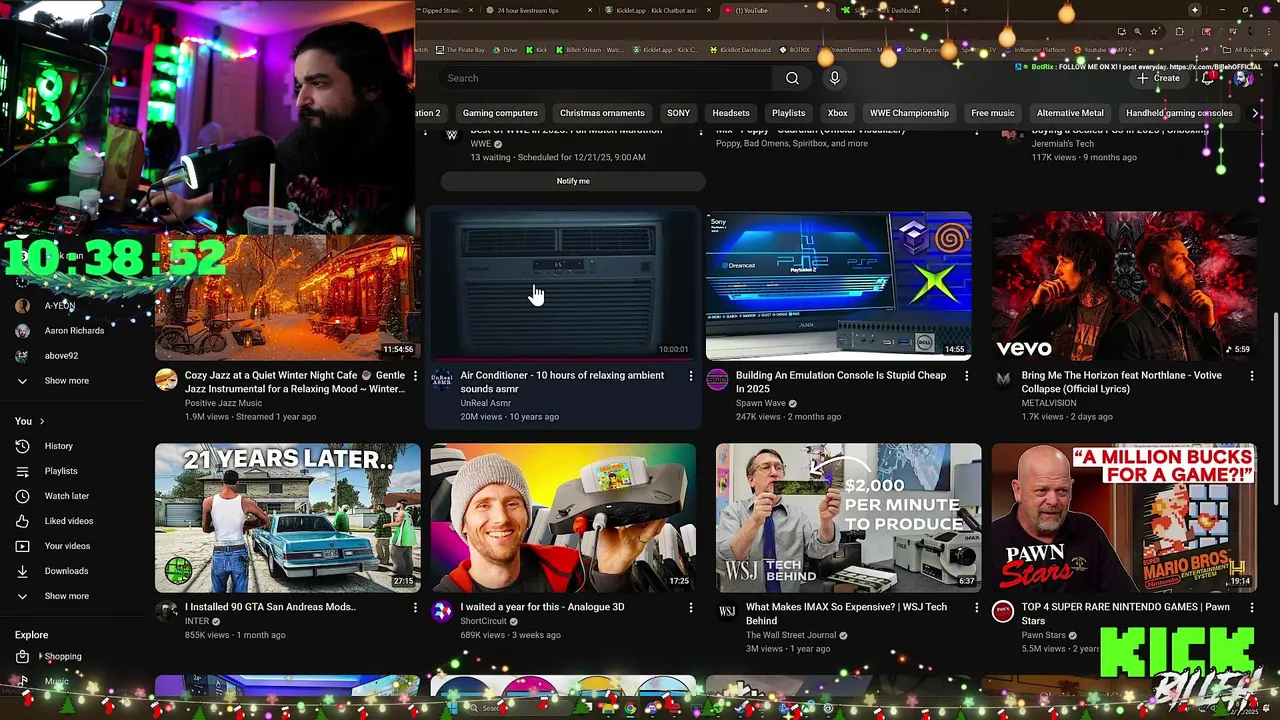Filter by Christmas ornaments chip
The width and height of the screenshot is (1280, 720).
[x=602, y=113]
